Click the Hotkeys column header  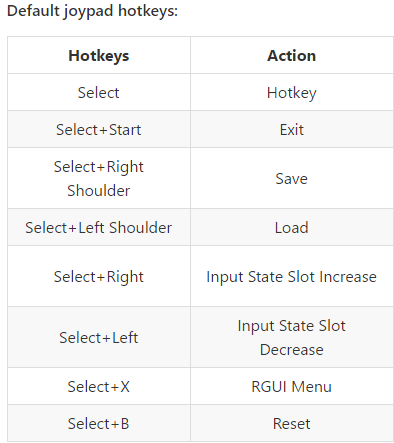tap(99, 55)
